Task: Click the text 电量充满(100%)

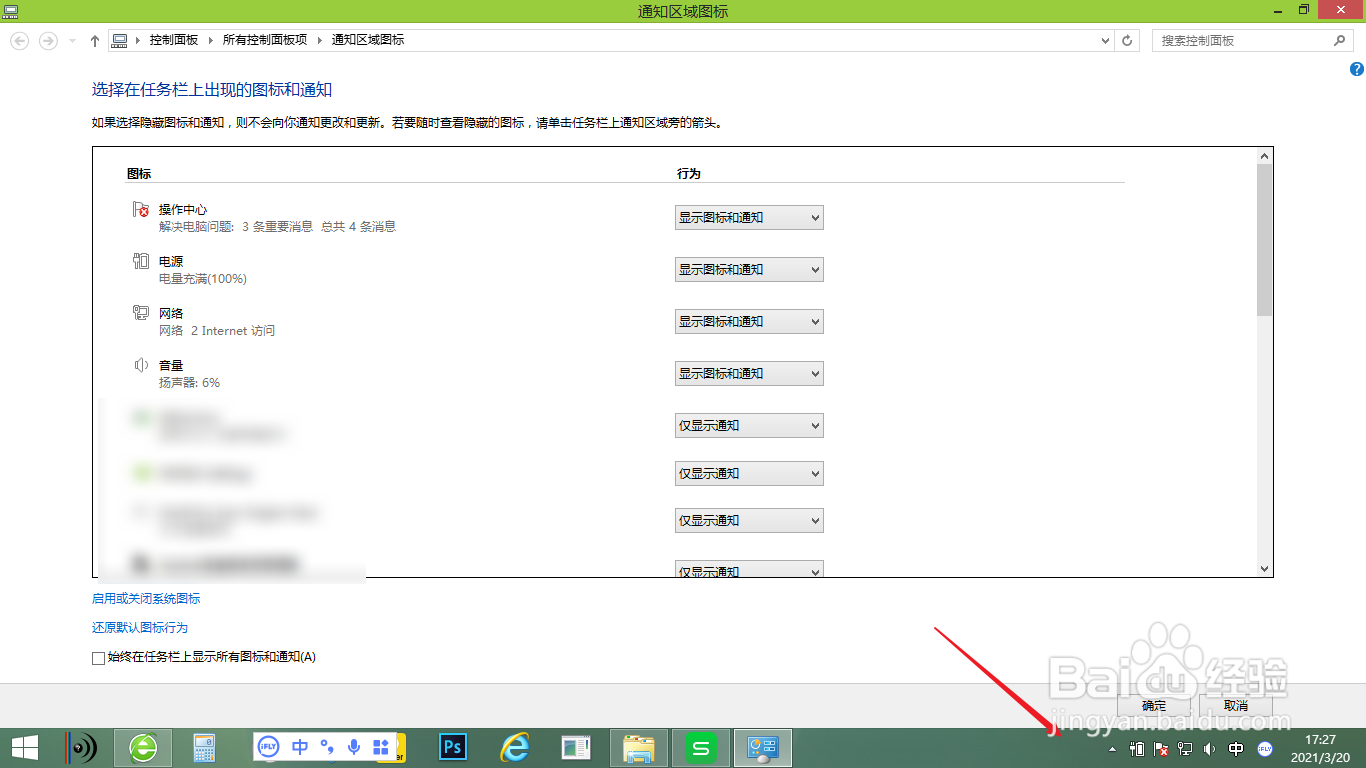Action: click(203, 279)
